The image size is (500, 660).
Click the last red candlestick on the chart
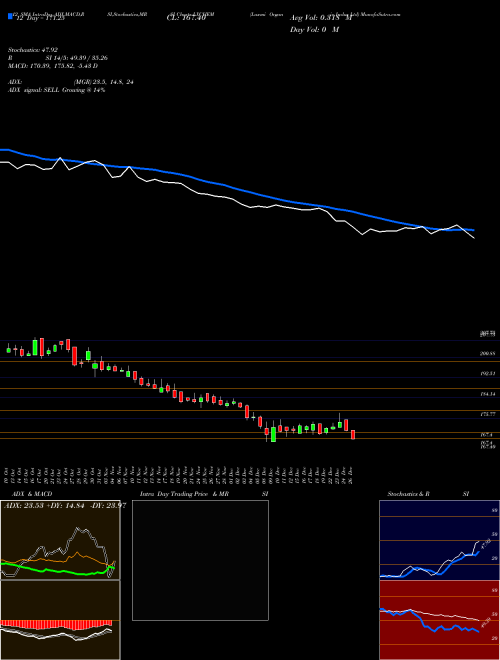click(x=353, y=435)
